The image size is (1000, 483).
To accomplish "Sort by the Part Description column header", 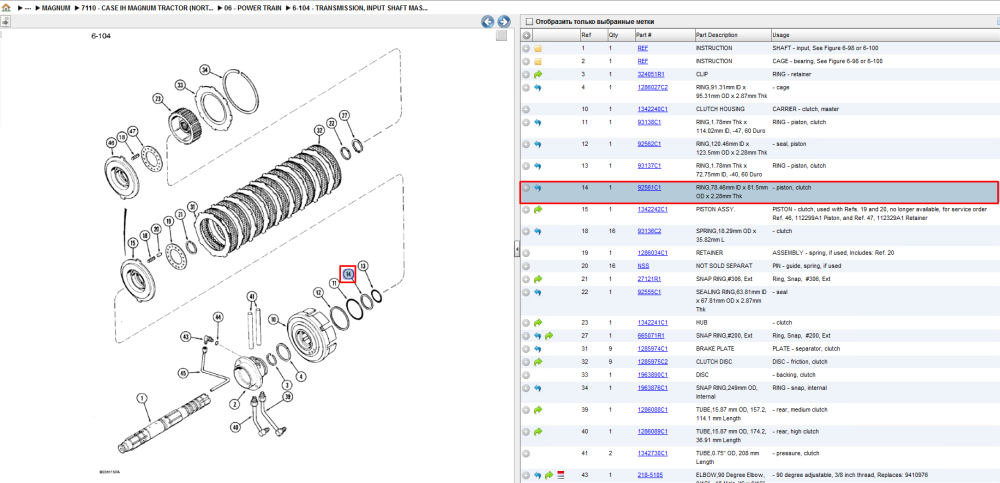I will pyautogui.click(x=732, y=35).
